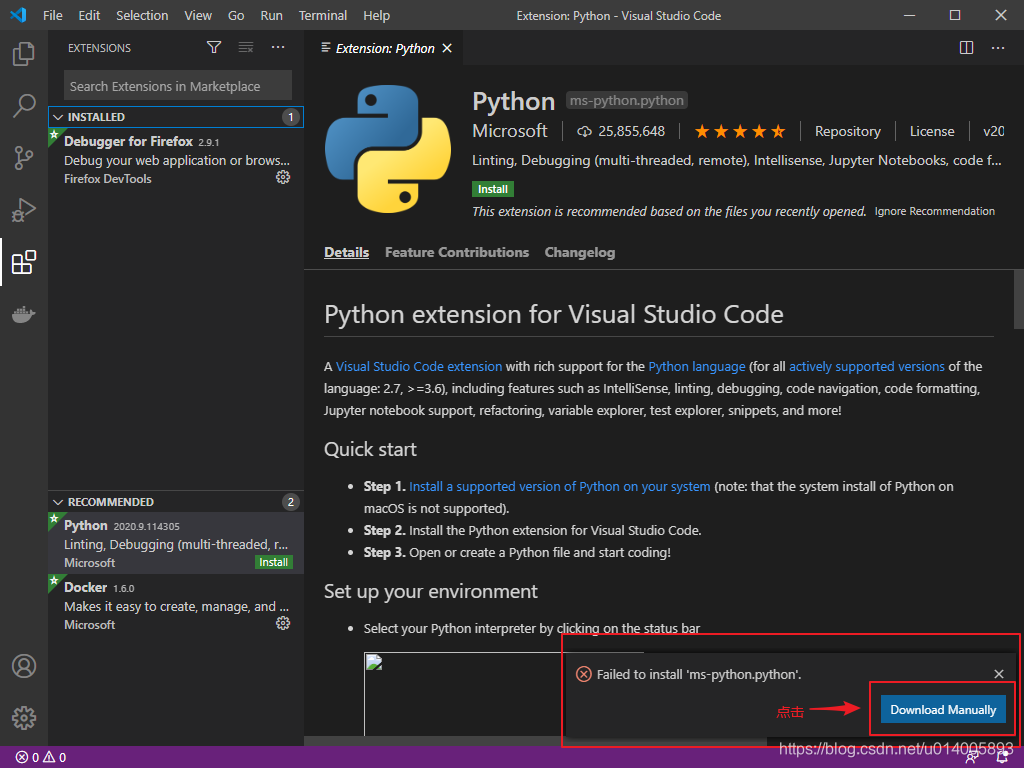Click the star rating of Python extension
Image resolution: width=1024 pixels, height=768 pixels.
[x=739, y=131]
